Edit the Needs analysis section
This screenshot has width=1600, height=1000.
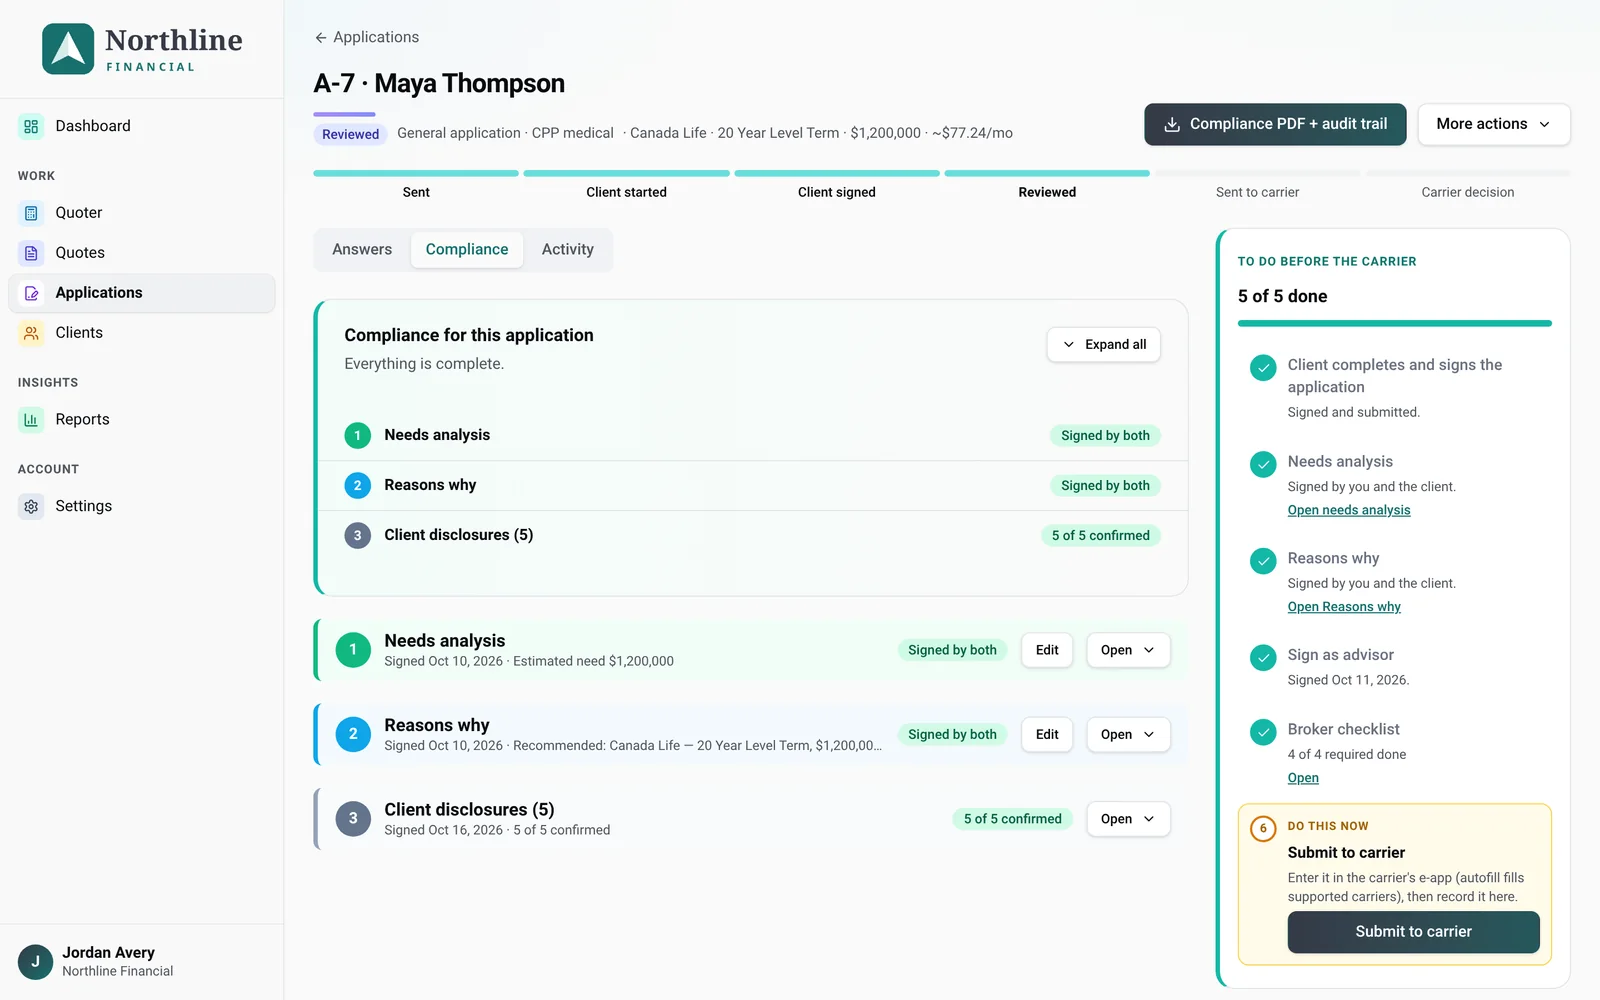click(x=1047, y=650)
